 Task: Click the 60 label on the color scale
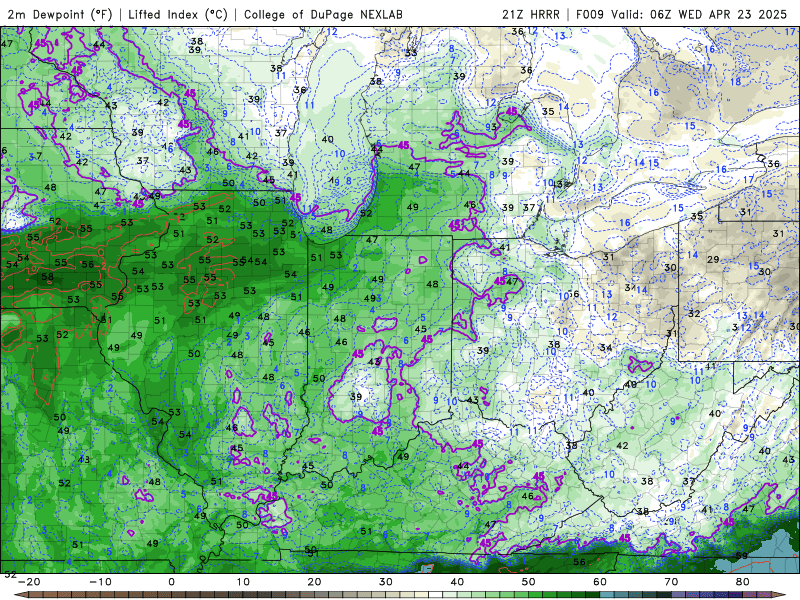600,582
